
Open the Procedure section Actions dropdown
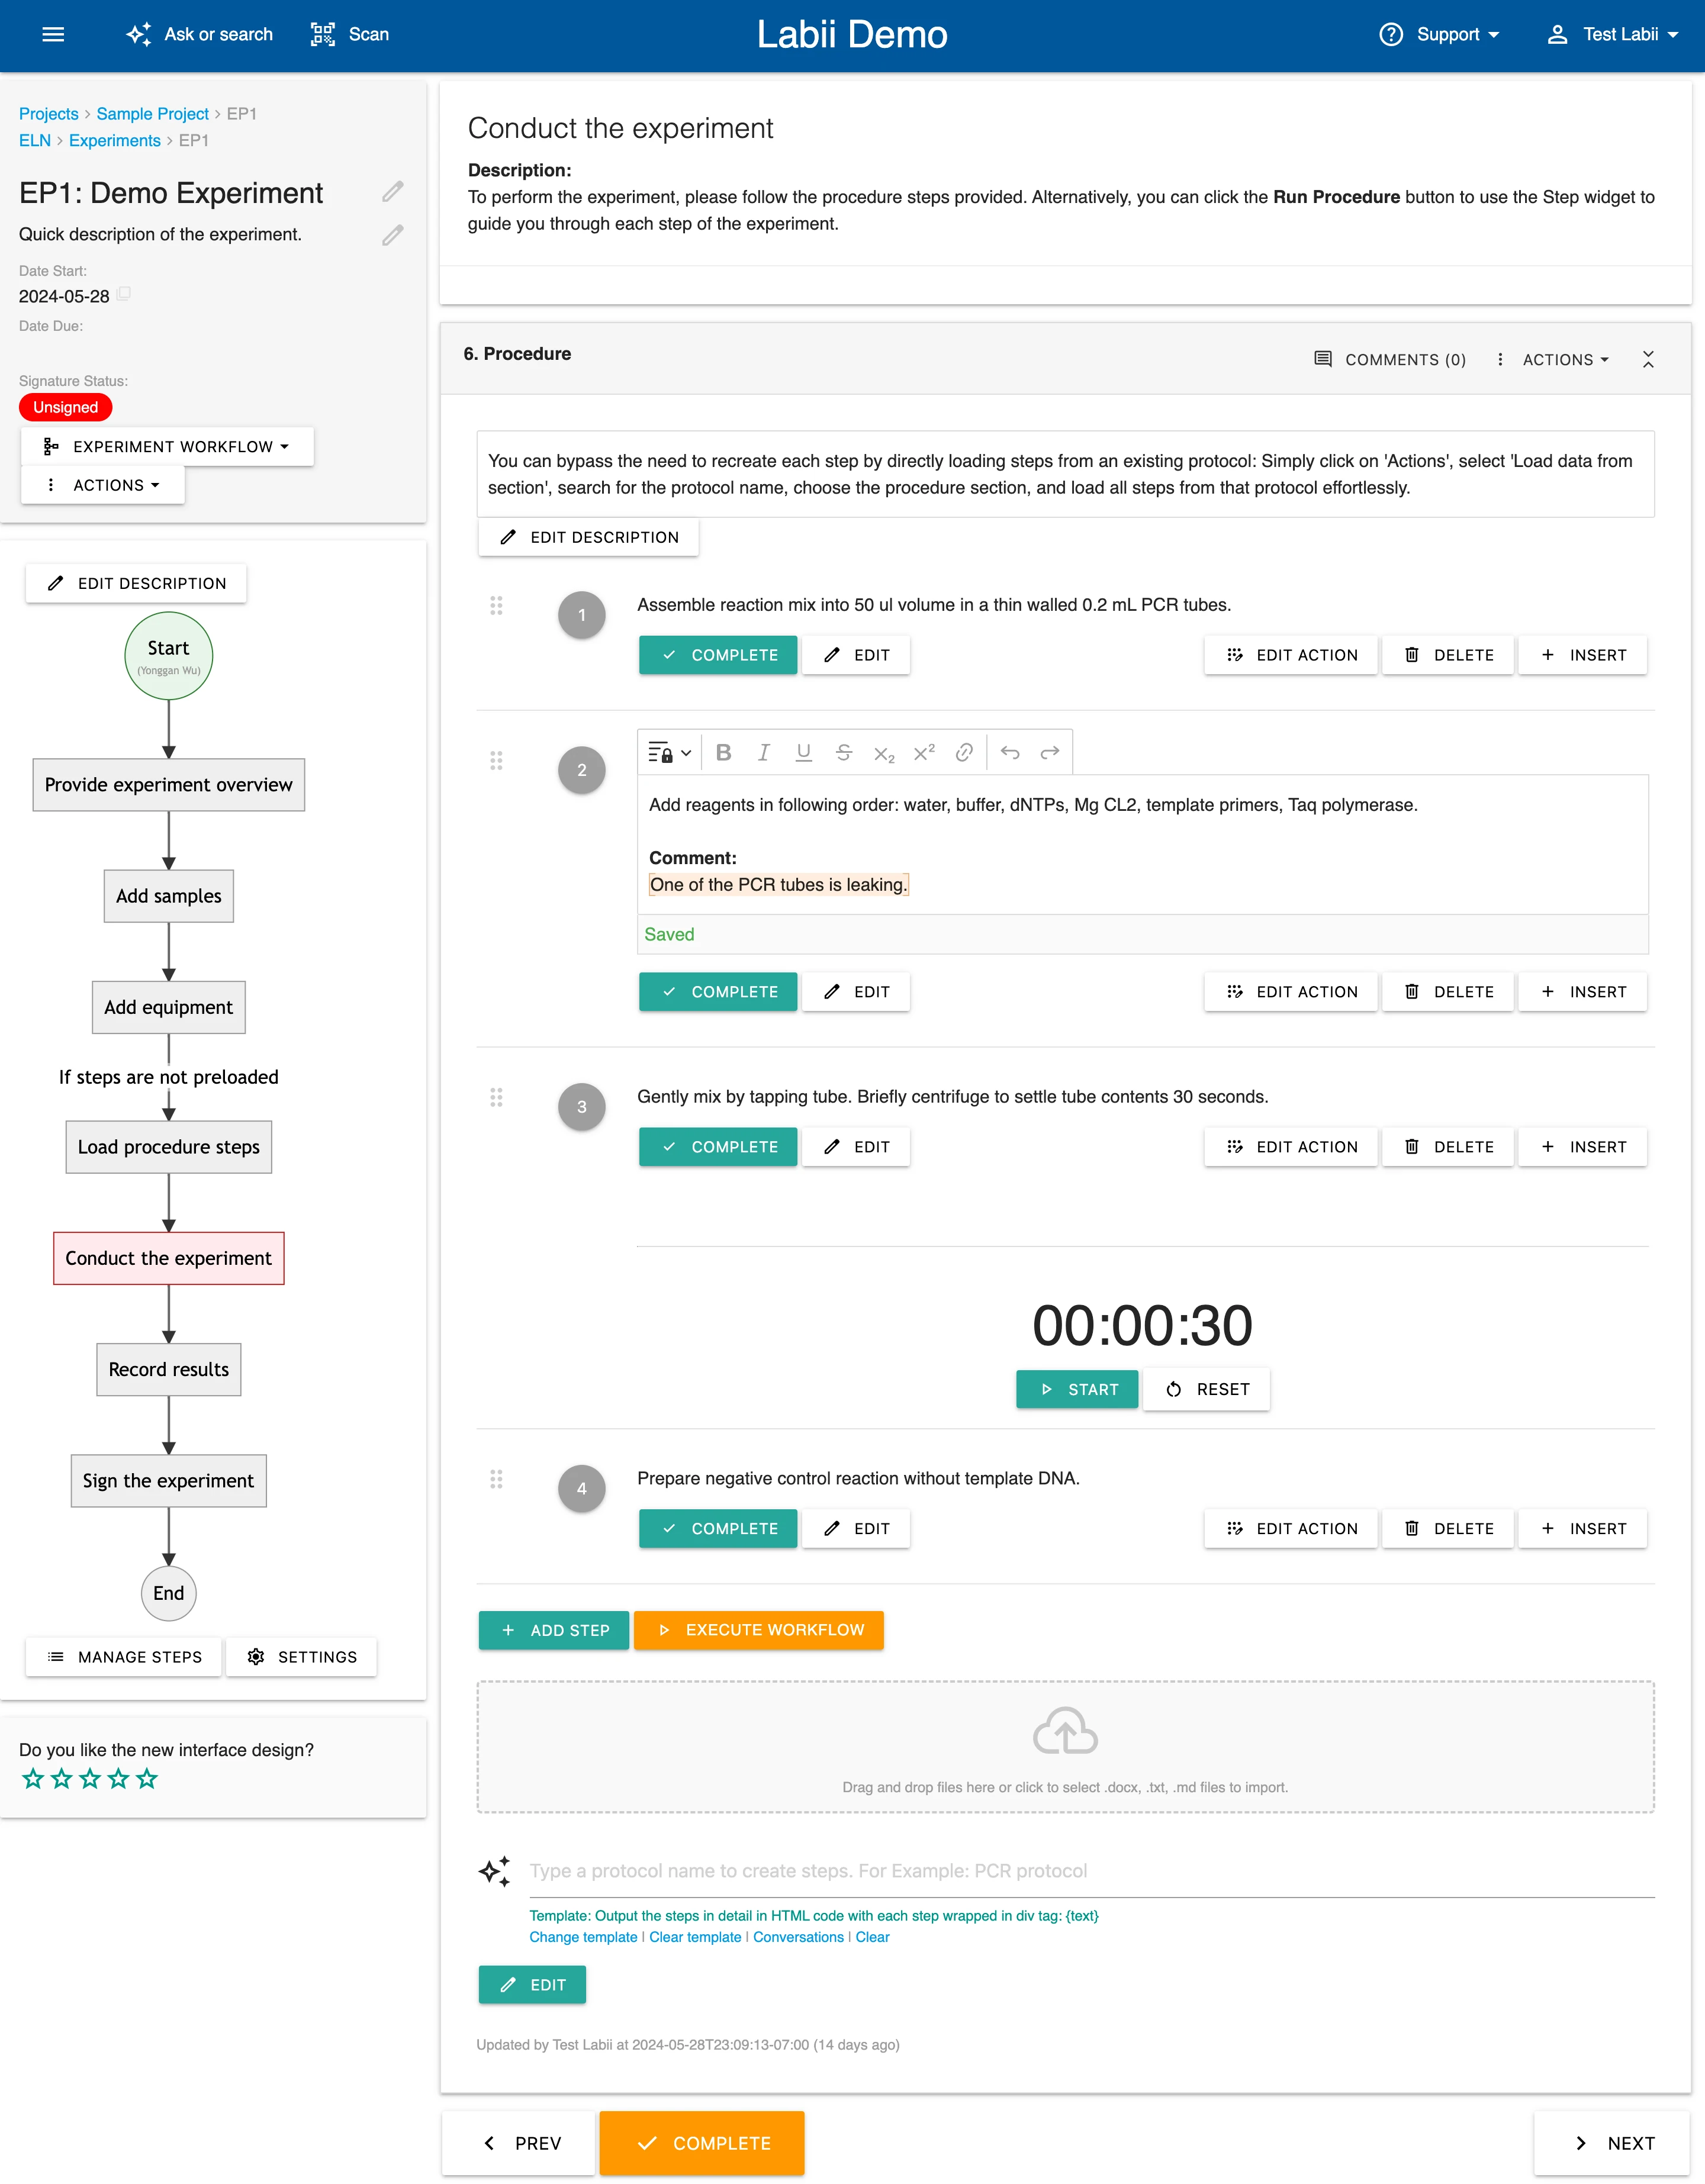pos(1554,360)
